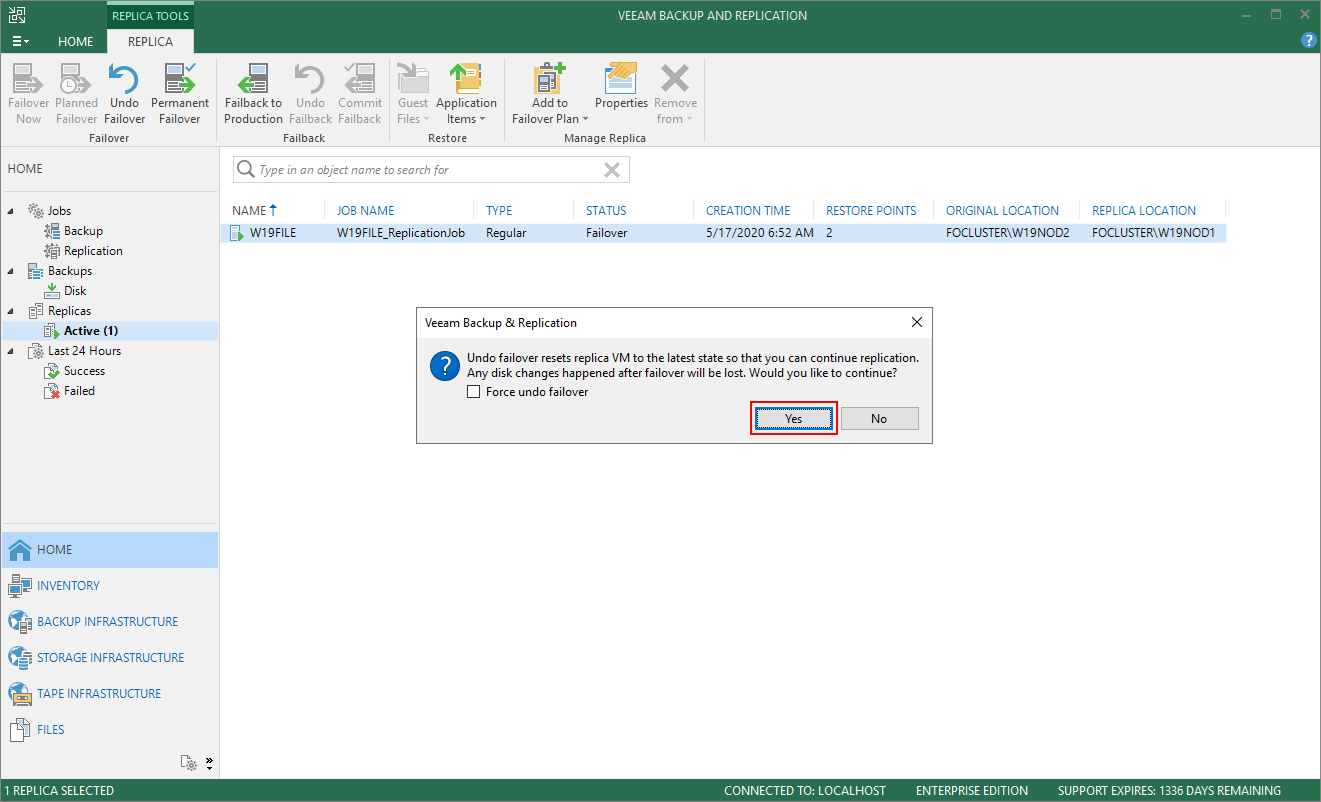The height and width of the screenshot is (802, 1321).
Task: Click the Last 24 Hours icon
Action: (x=35, y=351)
